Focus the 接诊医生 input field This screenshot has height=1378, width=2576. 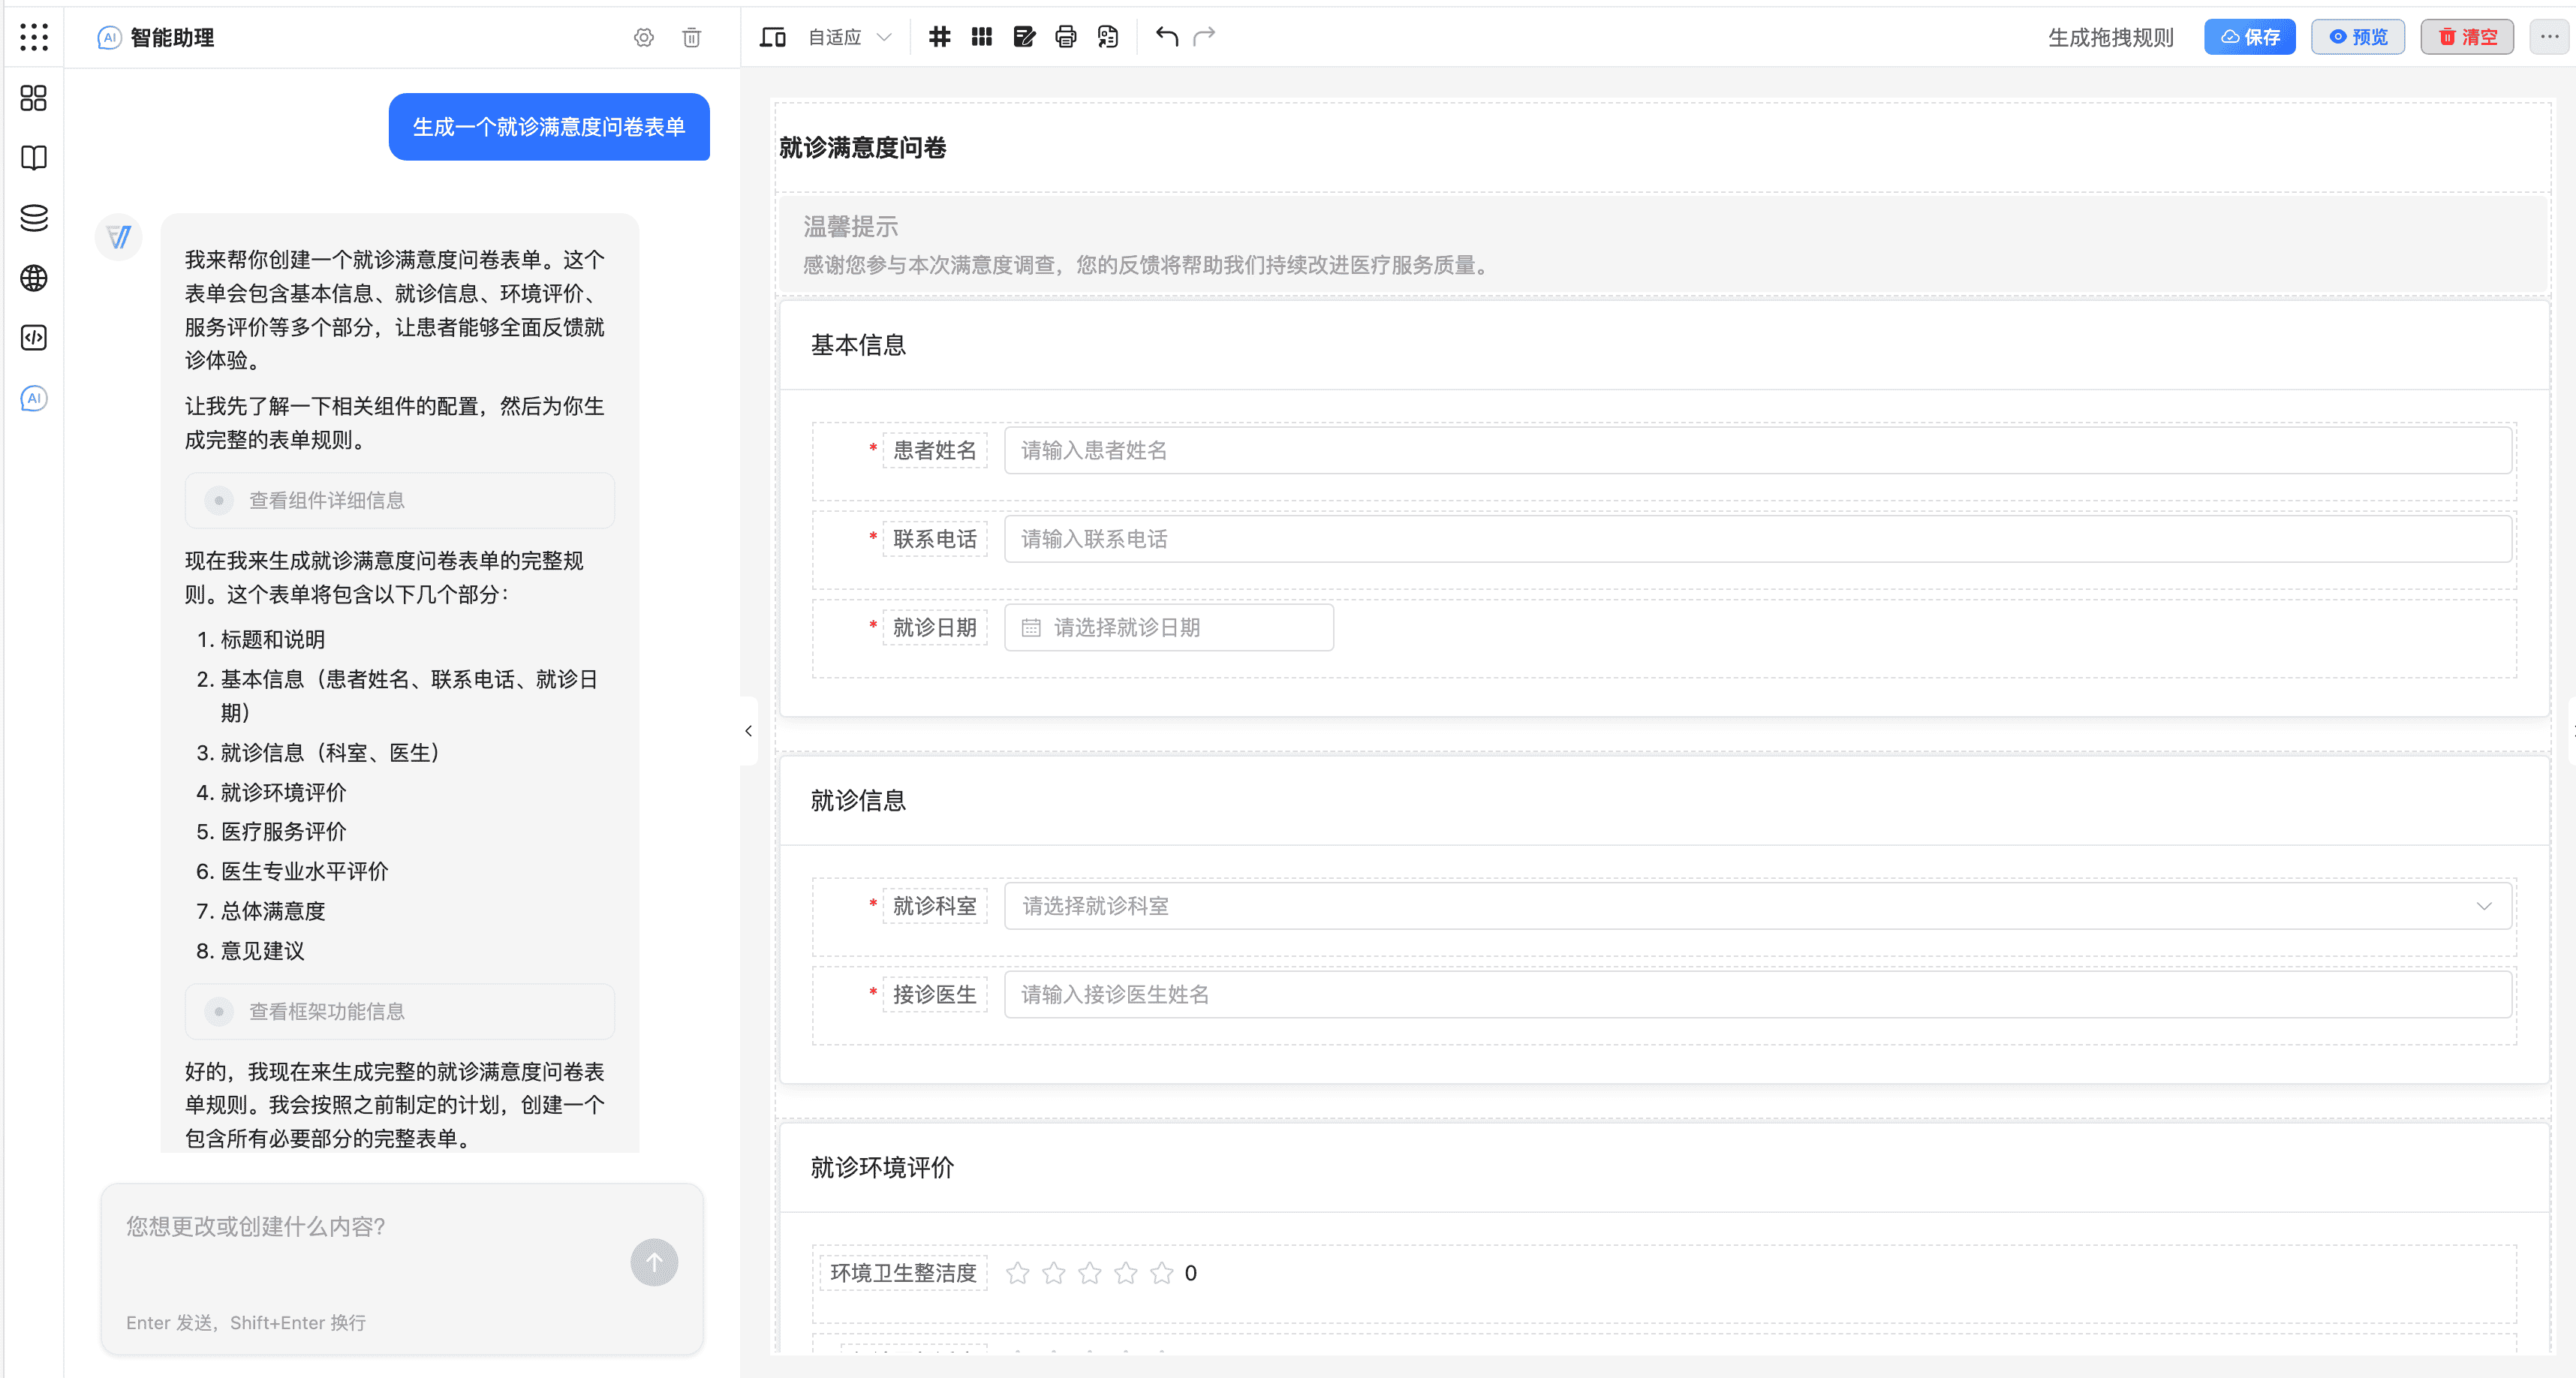[1758, 995]
